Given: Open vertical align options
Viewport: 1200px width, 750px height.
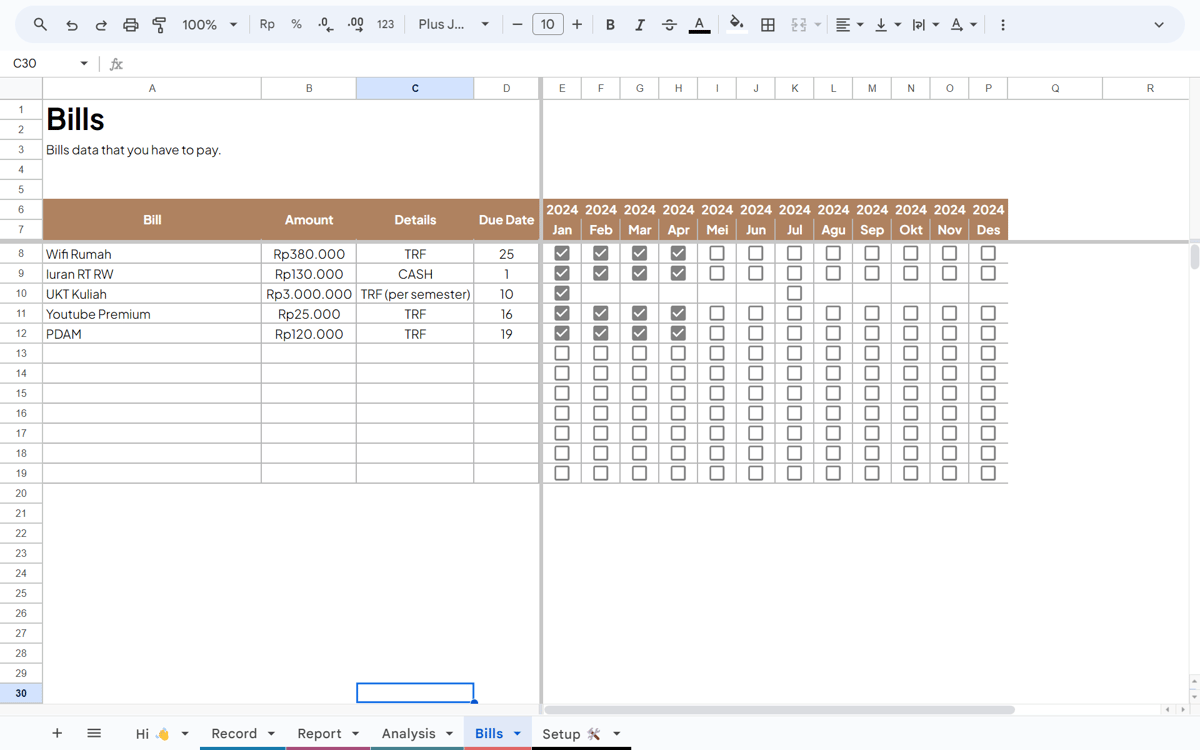Looking at the screenshot, I should (887, 24).
